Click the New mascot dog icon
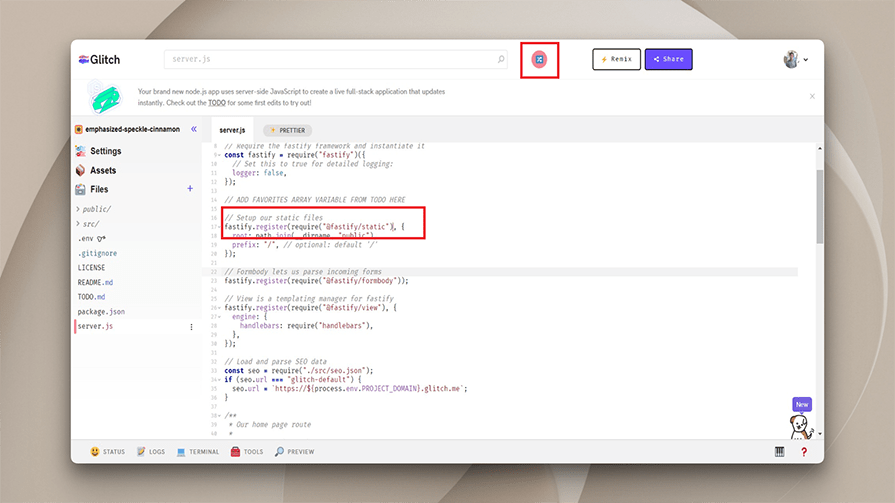Screen dimensions: 895x503 click(x=801, y=426)
